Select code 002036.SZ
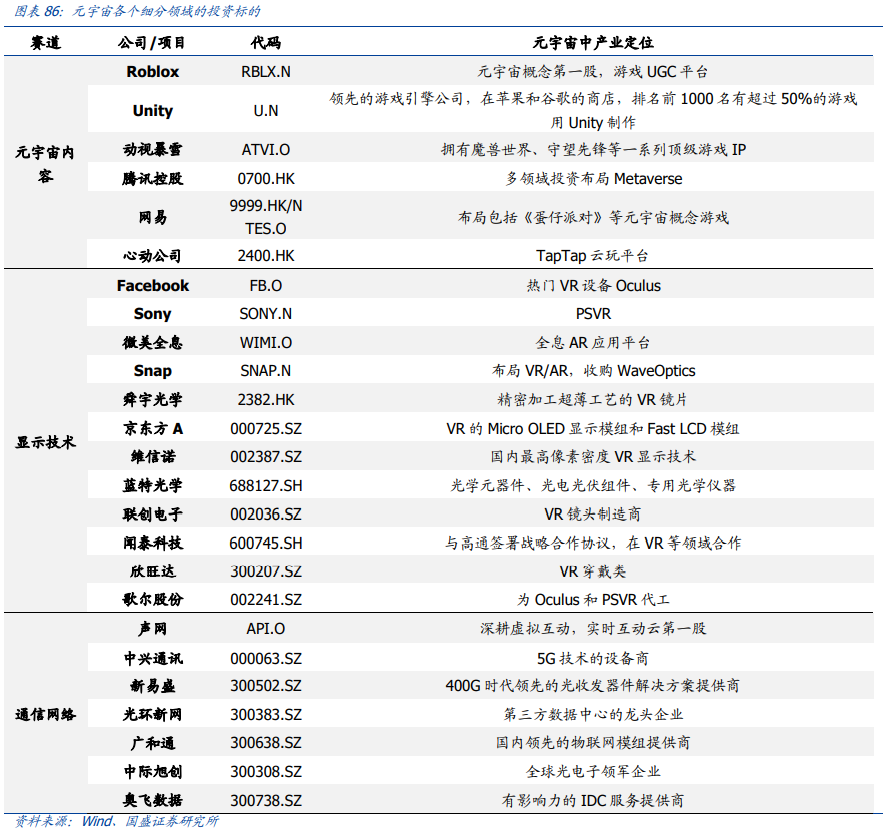The image size is (887, 833). [x=266, y=515]
